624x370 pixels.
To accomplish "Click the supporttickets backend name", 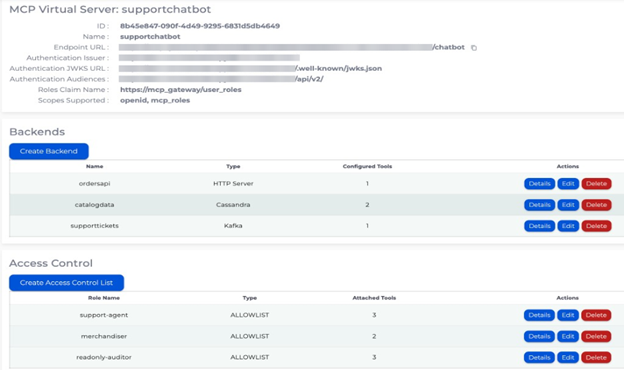I will click(94, 226).
